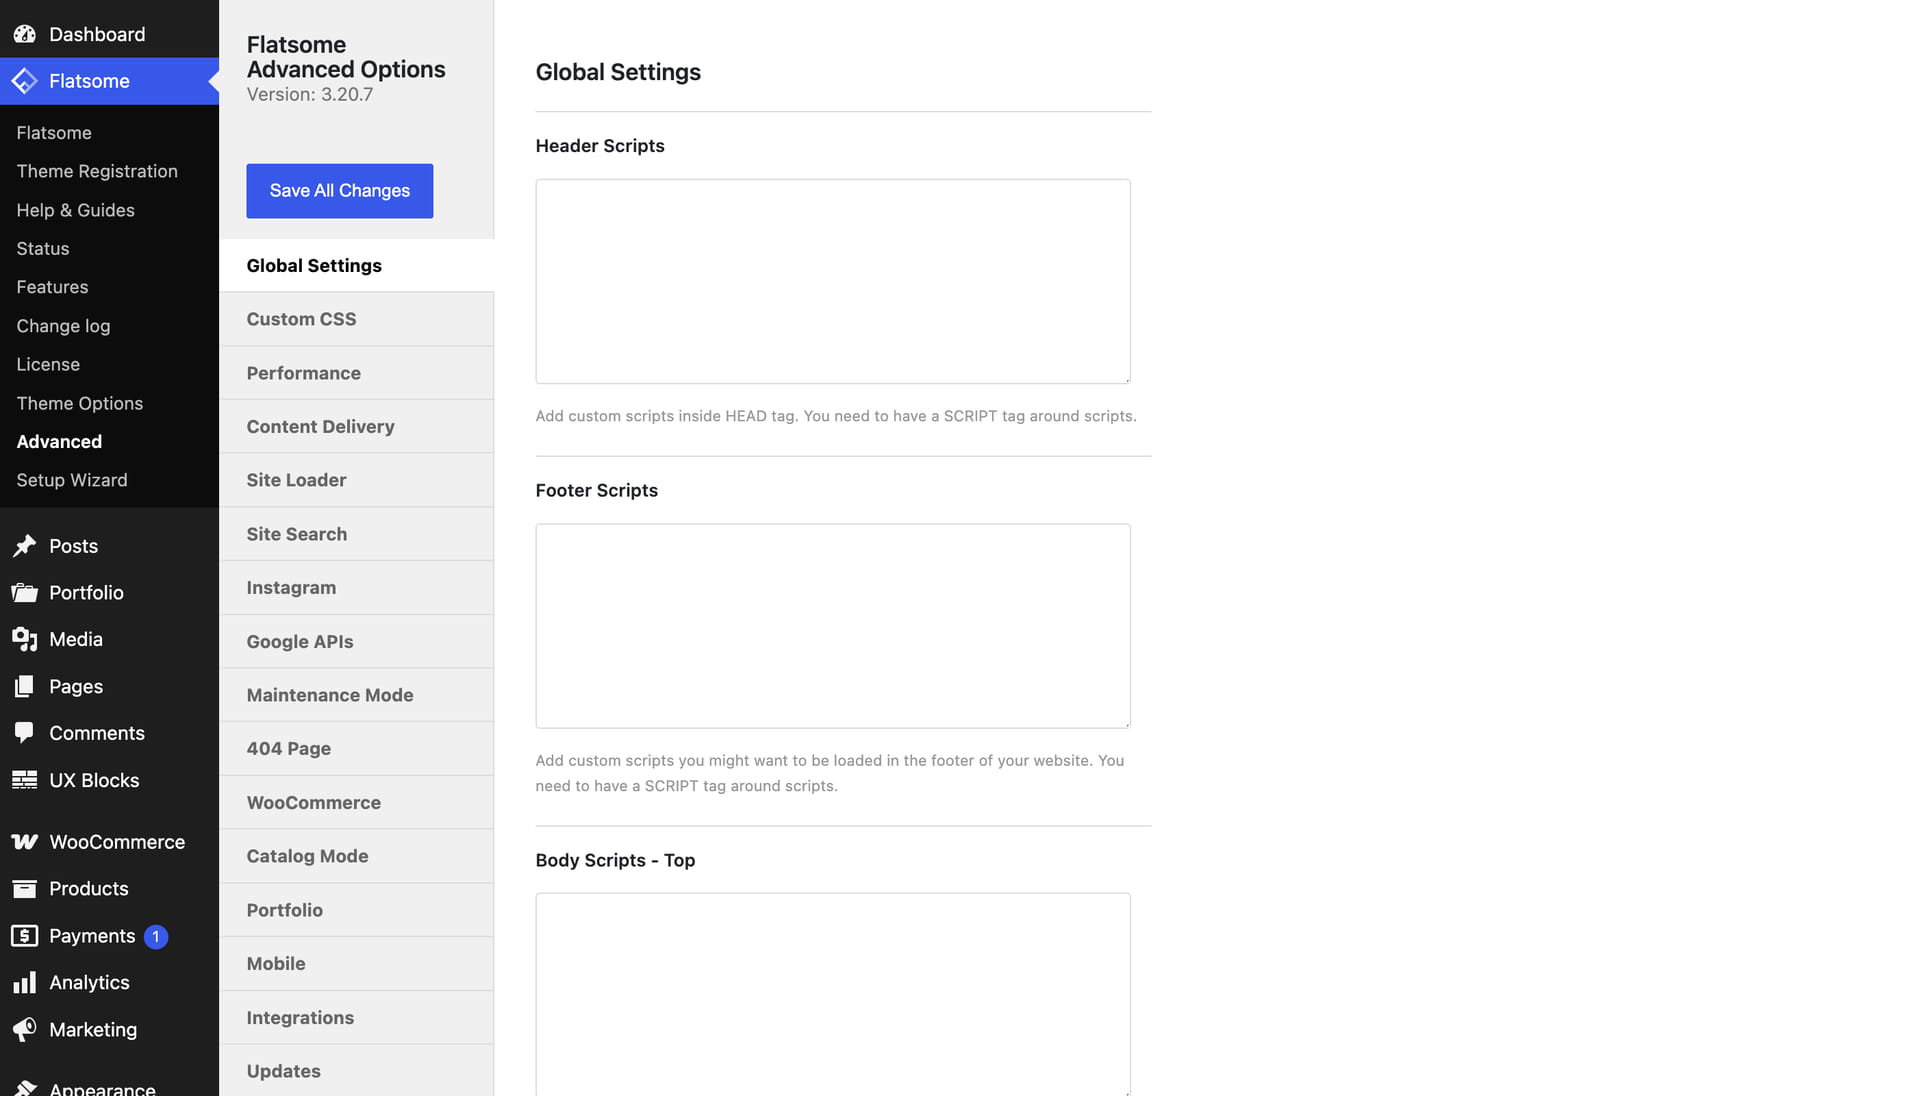The width and height of the screenshot is (1920, 1096).
Task: View the Change log submenu page
Action: 63,326
